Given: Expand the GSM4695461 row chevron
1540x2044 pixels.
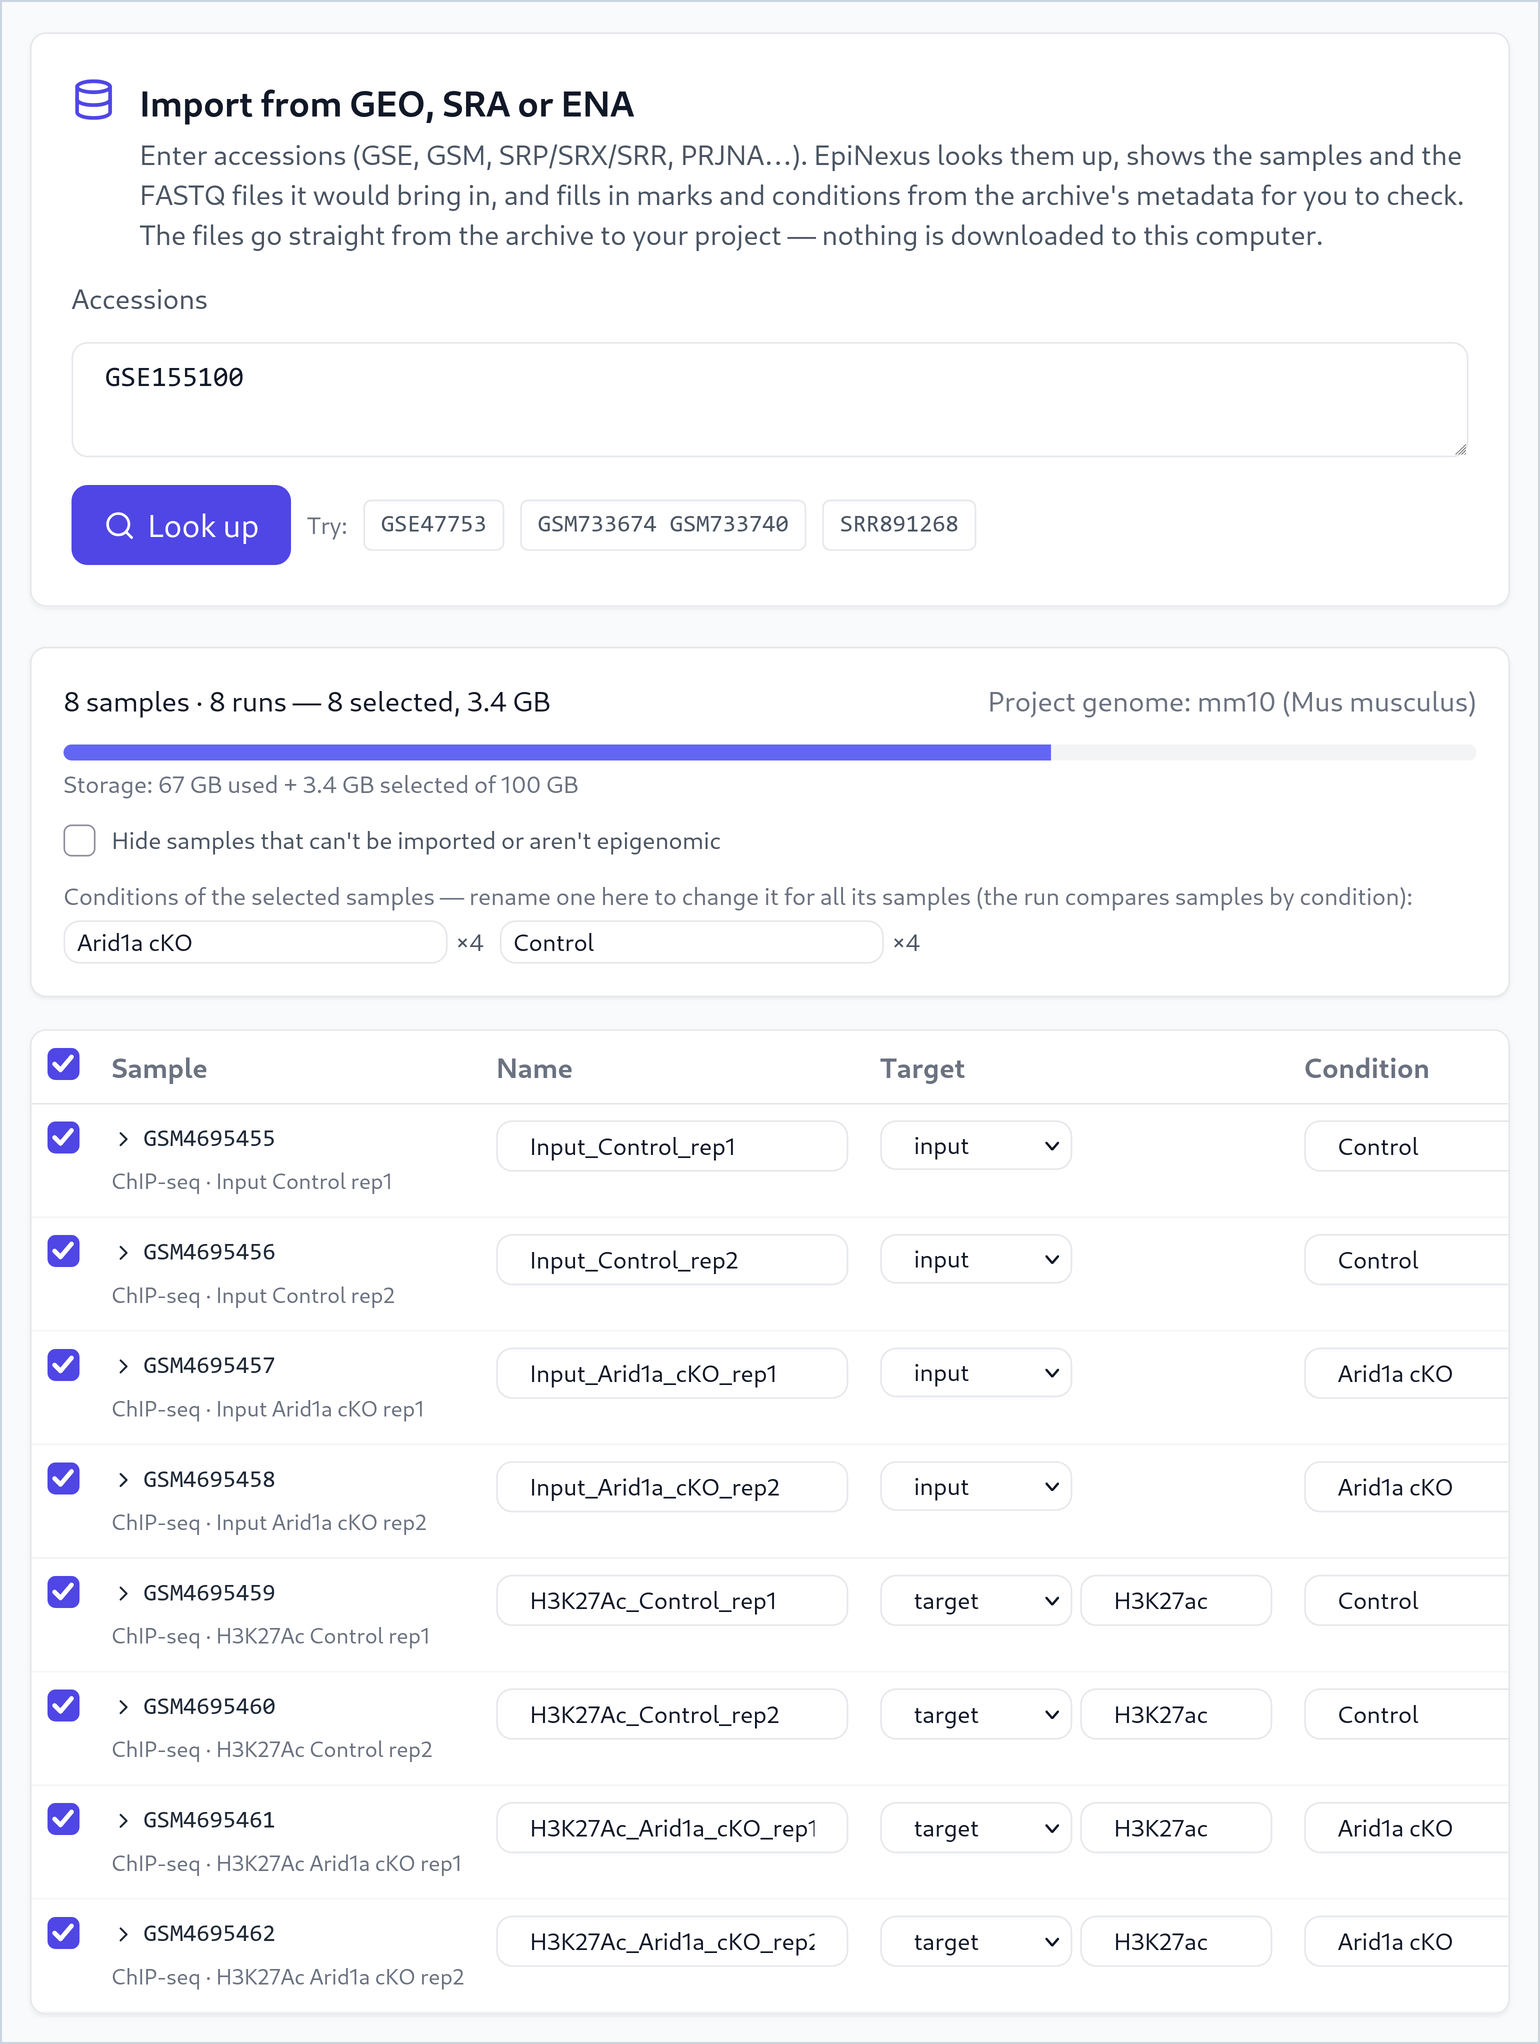Looking at the screenshot, I should tap(123, 1820).
